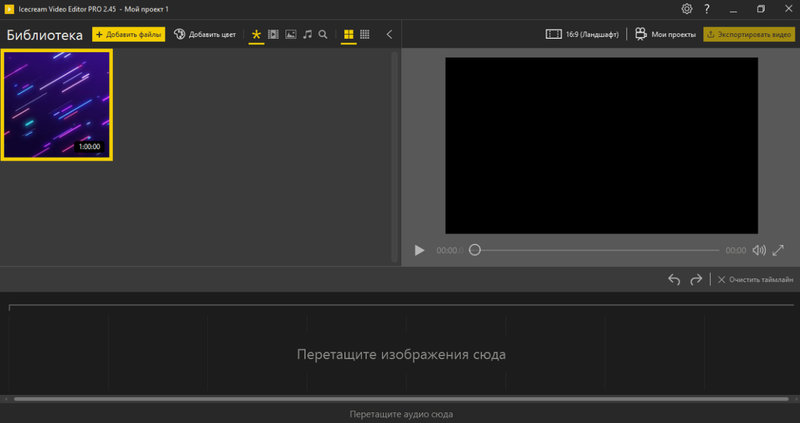Minimize the Icecream Video Editor window
This screenshot has height=423, width=800.
pos(733,9)
